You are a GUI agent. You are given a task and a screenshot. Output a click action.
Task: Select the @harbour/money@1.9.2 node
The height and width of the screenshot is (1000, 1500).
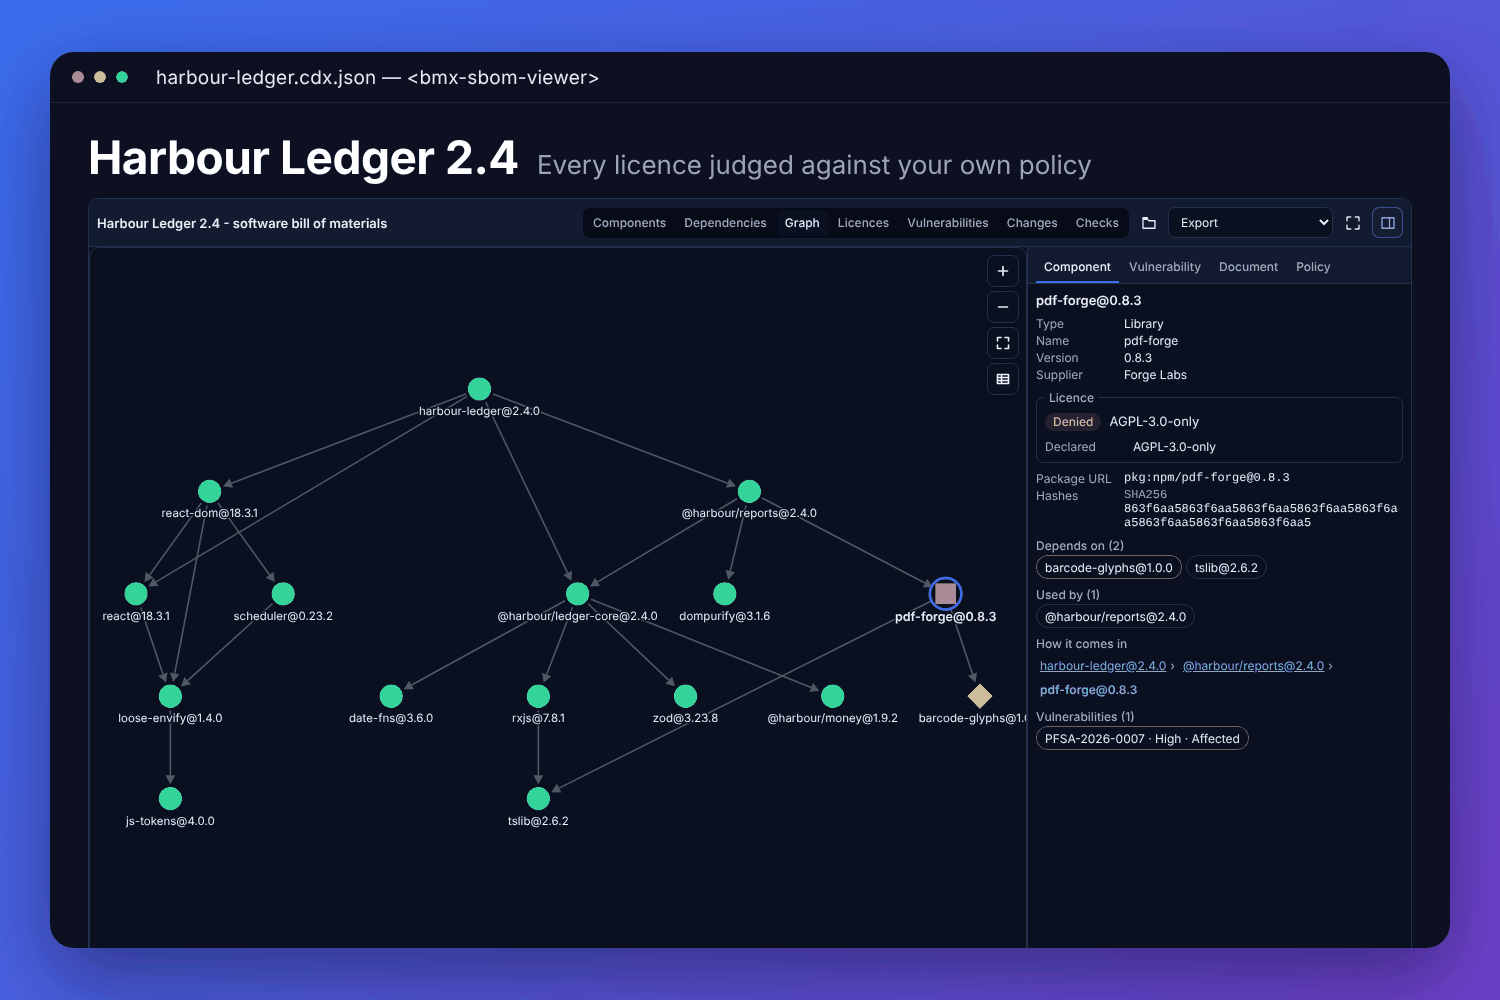832,696
